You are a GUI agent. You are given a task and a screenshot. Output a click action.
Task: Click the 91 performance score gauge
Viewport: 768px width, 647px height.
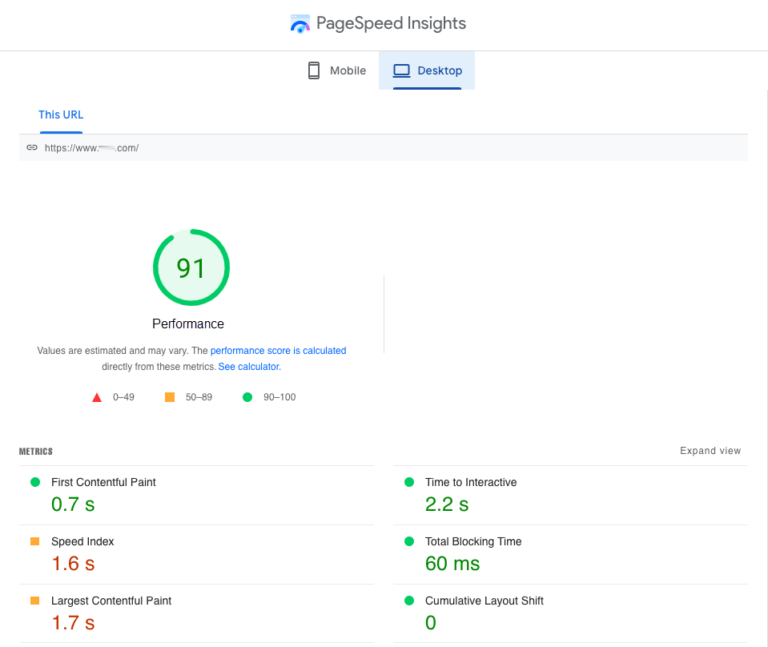(191, 267)
